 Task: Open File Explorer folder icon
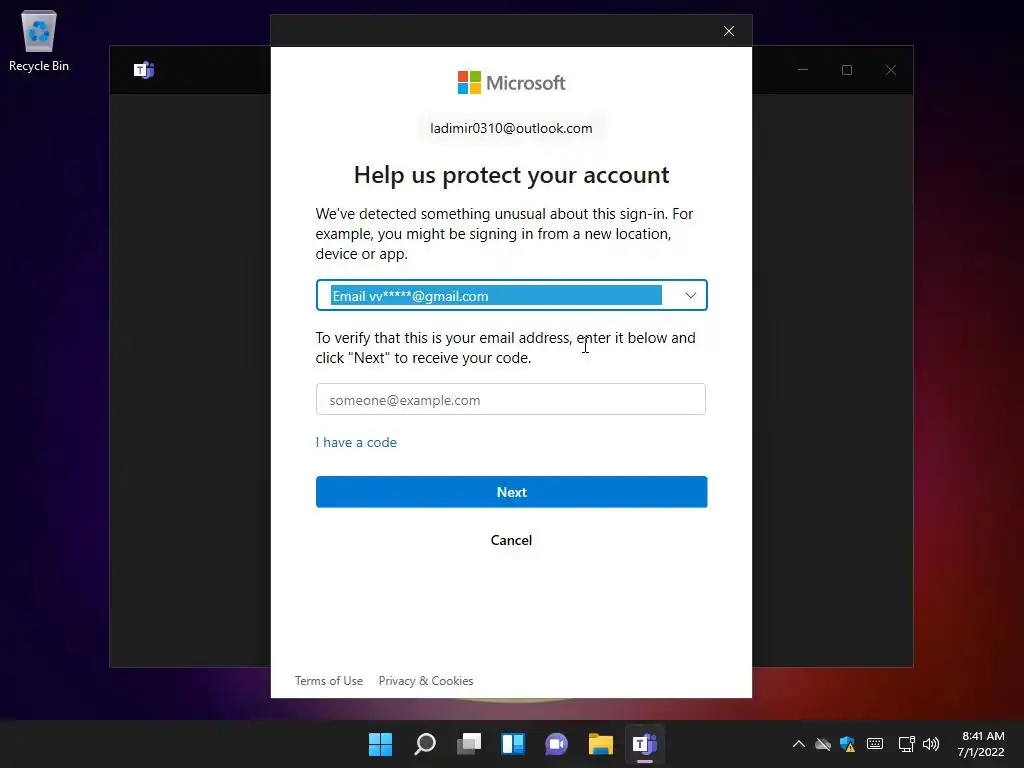pos(600,744)
